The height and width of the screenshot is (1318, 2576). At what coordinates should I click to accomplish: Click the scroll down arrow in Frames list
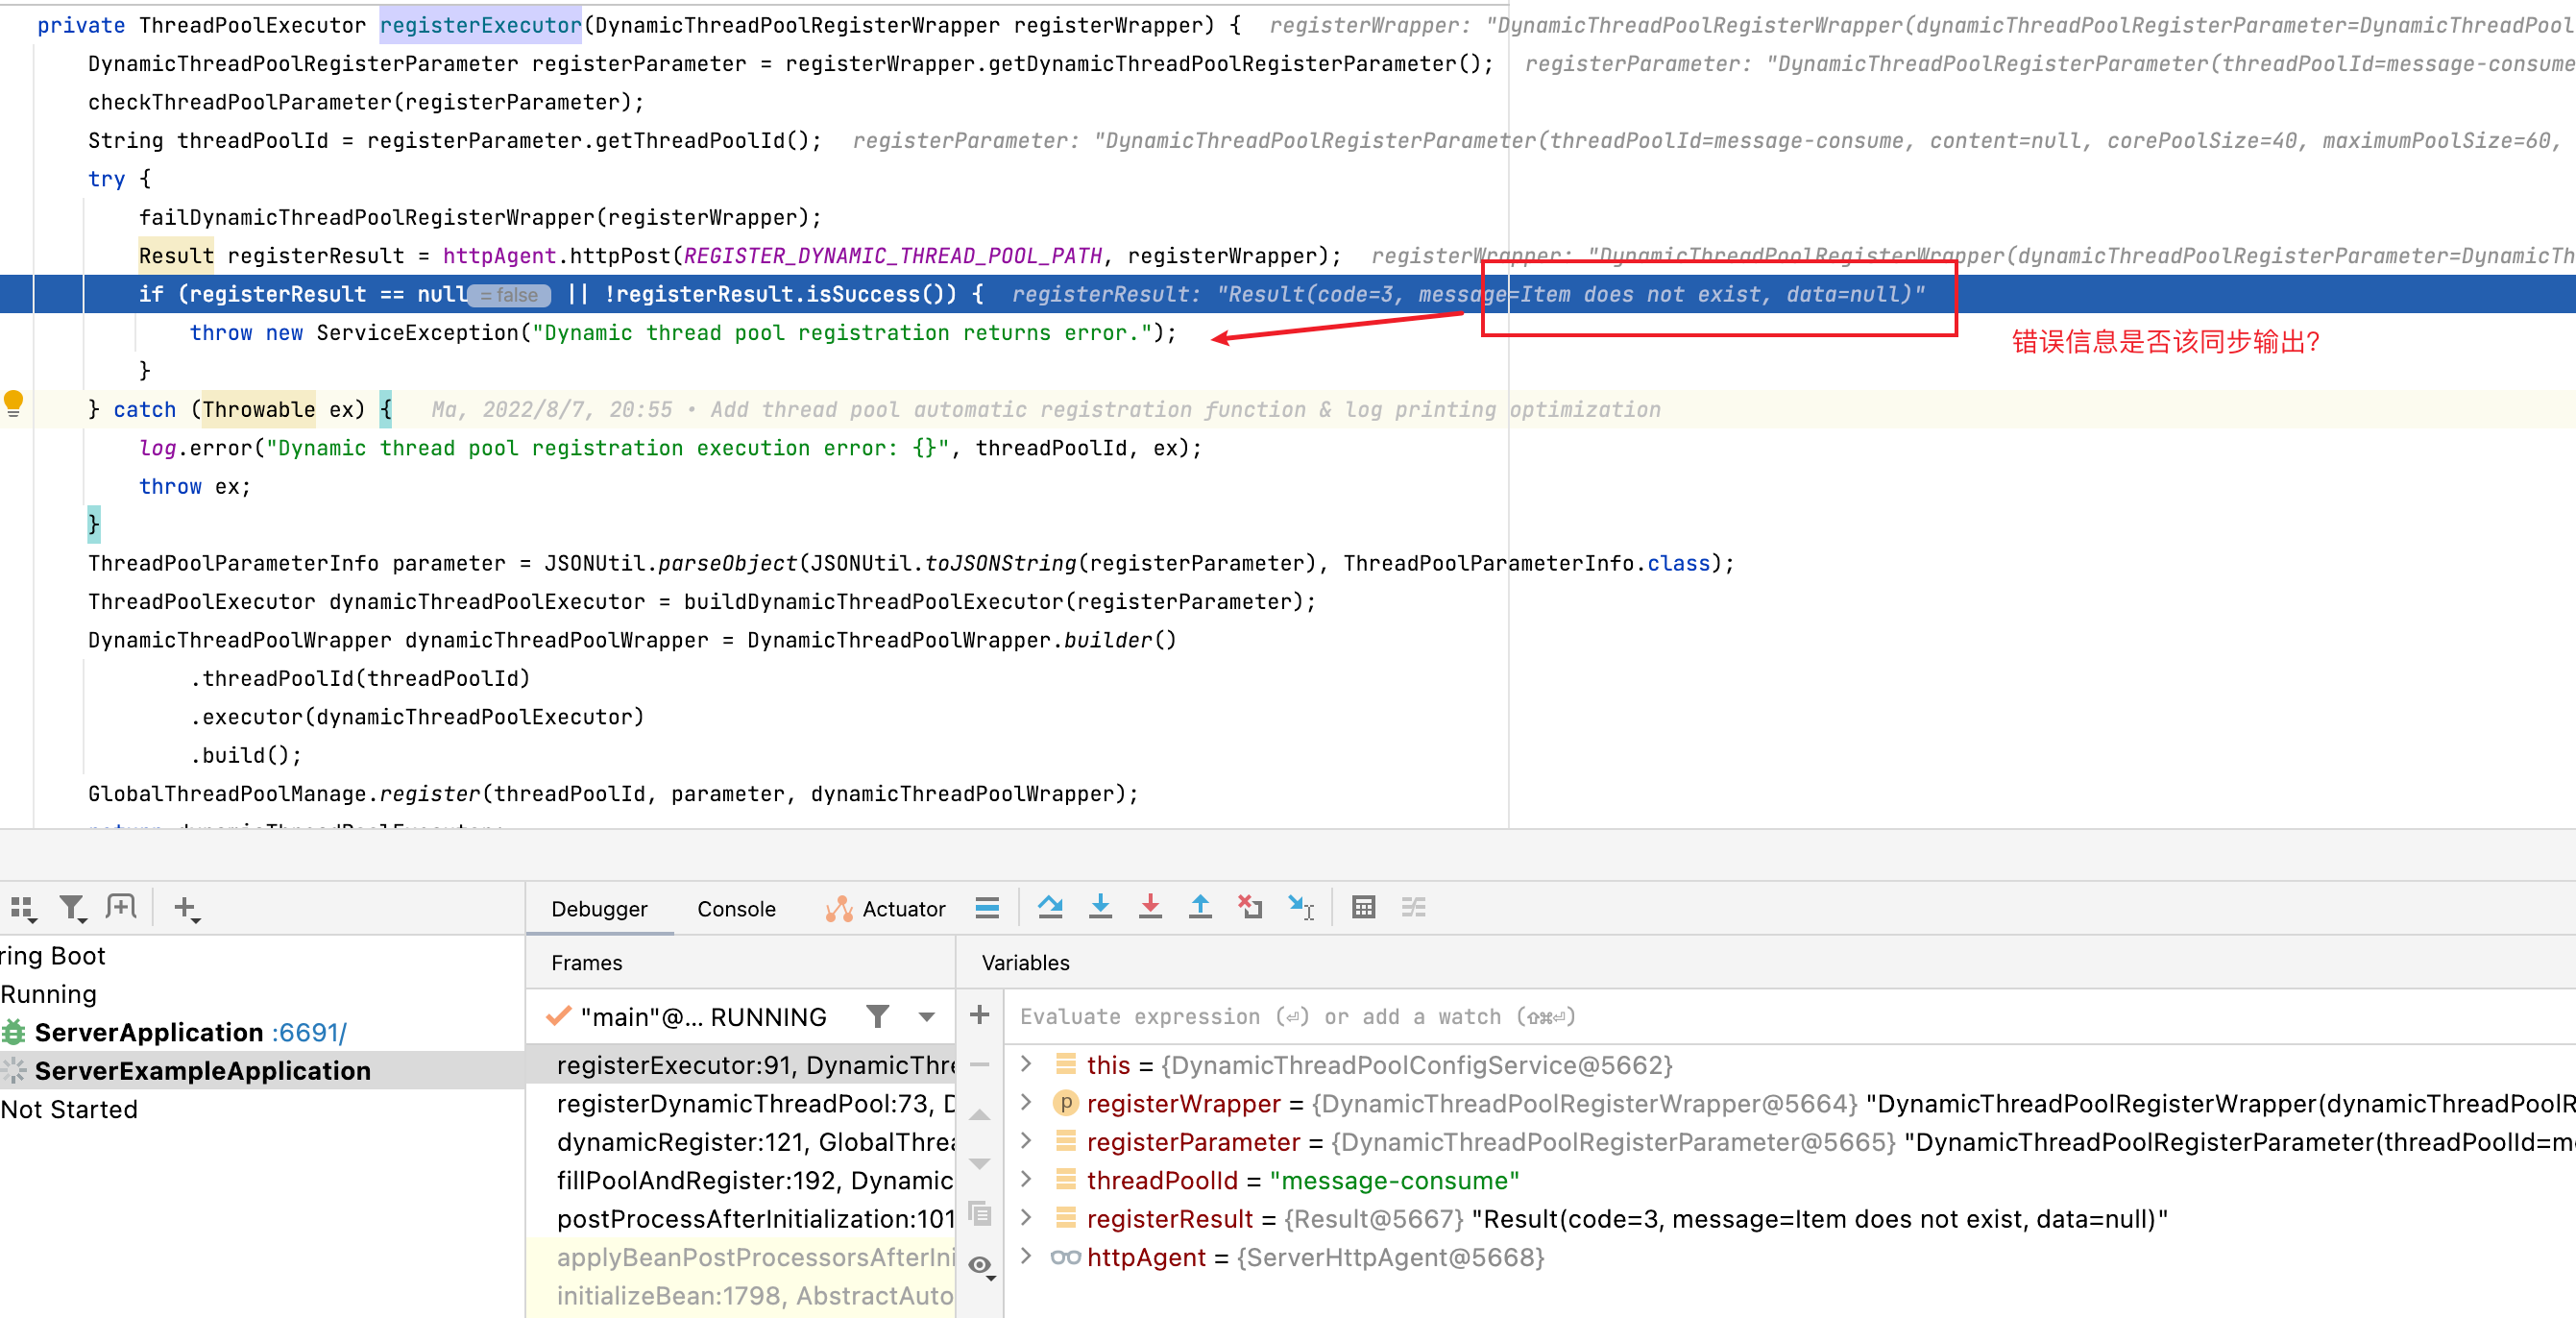click(979, 1162)
